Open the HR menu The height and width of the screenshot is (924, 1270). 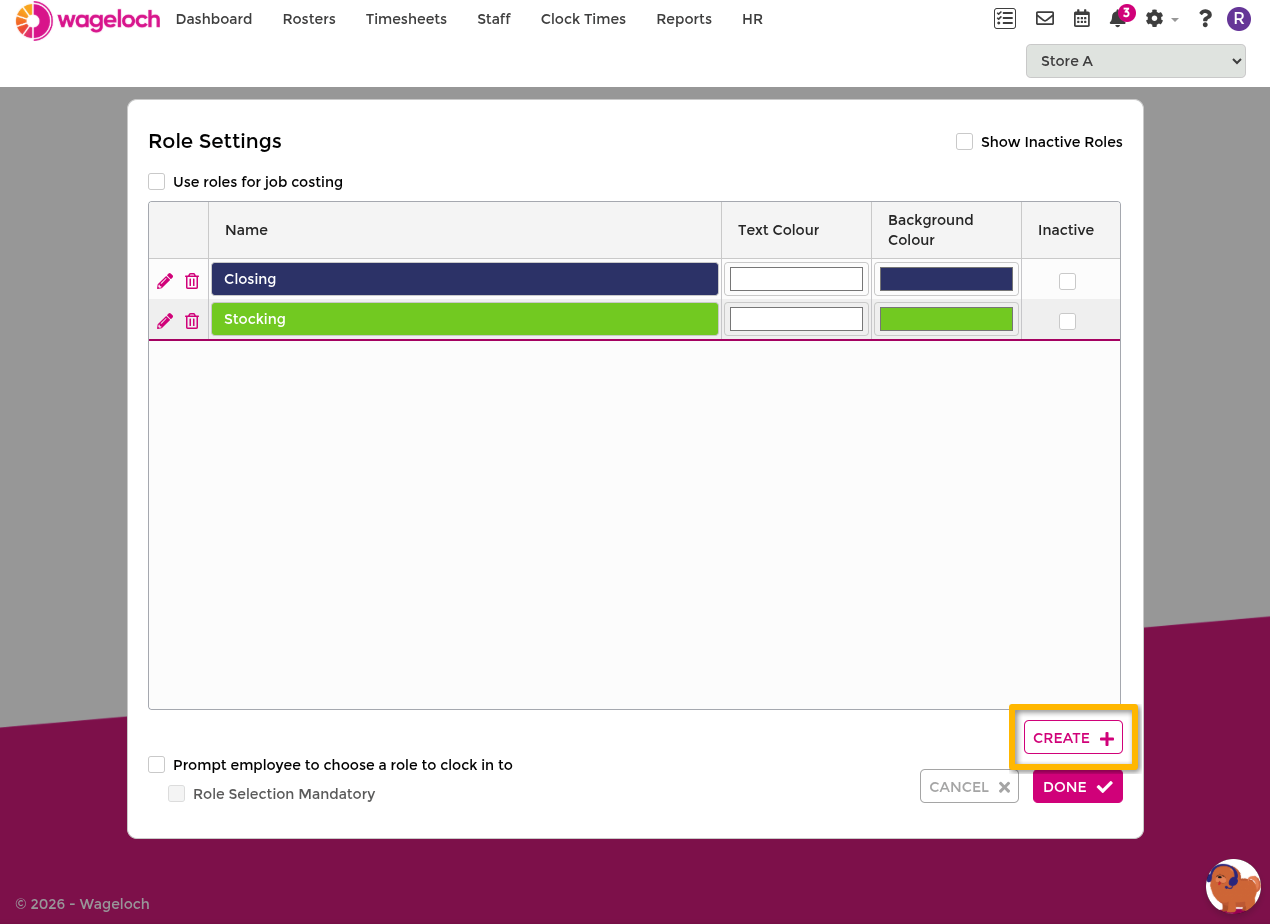[752, 19]
